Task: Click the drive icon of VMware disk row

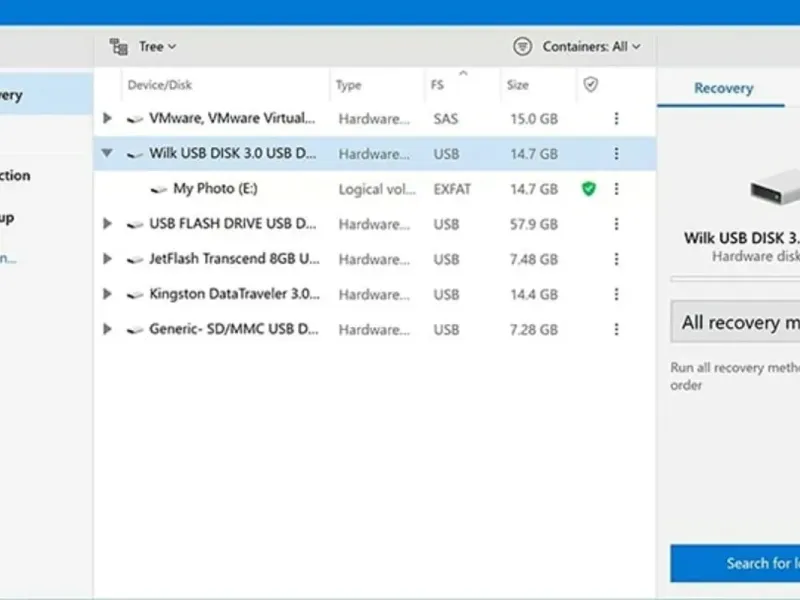Action: click(x=135, y=119)
